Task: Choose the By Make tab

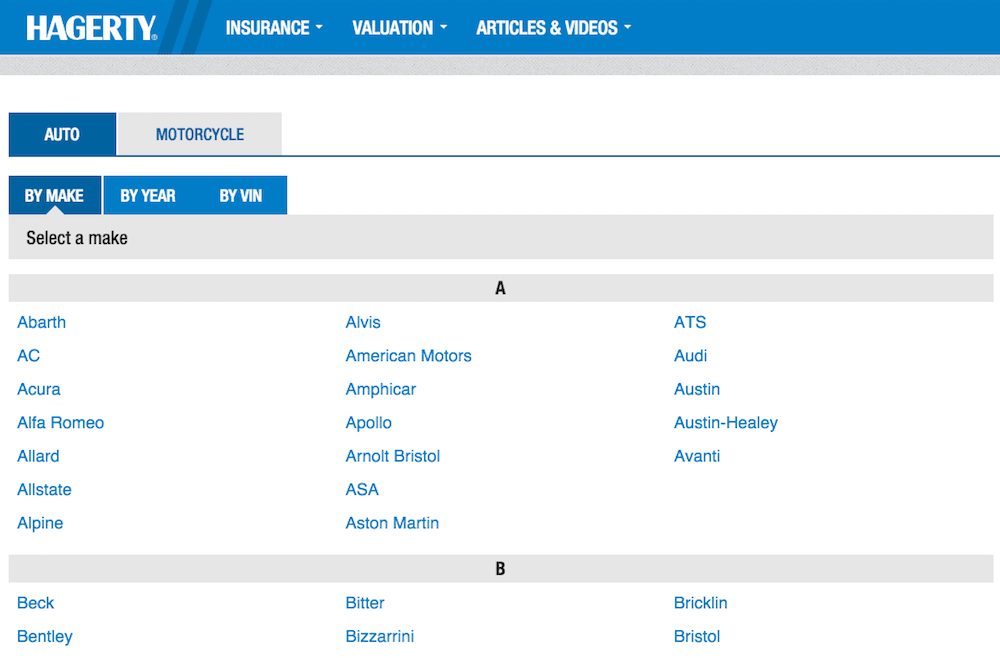Action: point(55,195)
